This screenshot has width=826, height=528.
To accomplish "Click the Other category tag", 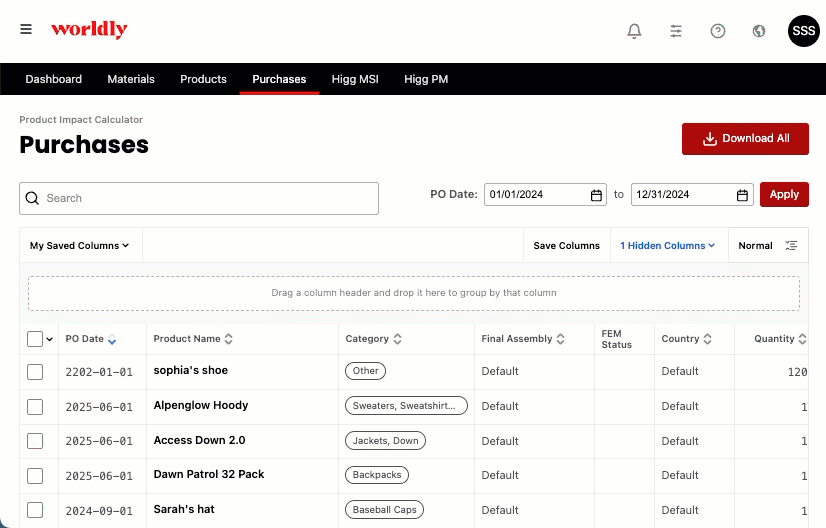I will pyautogui.click(x=366, y=371).
